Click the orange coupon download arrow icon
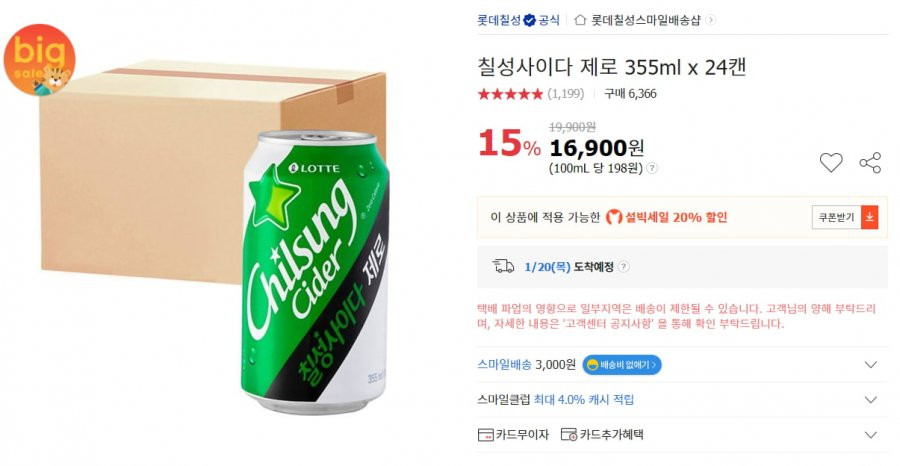Image resolution: width=900 pixels, height=466 pixels. click(x=870, y=218)
